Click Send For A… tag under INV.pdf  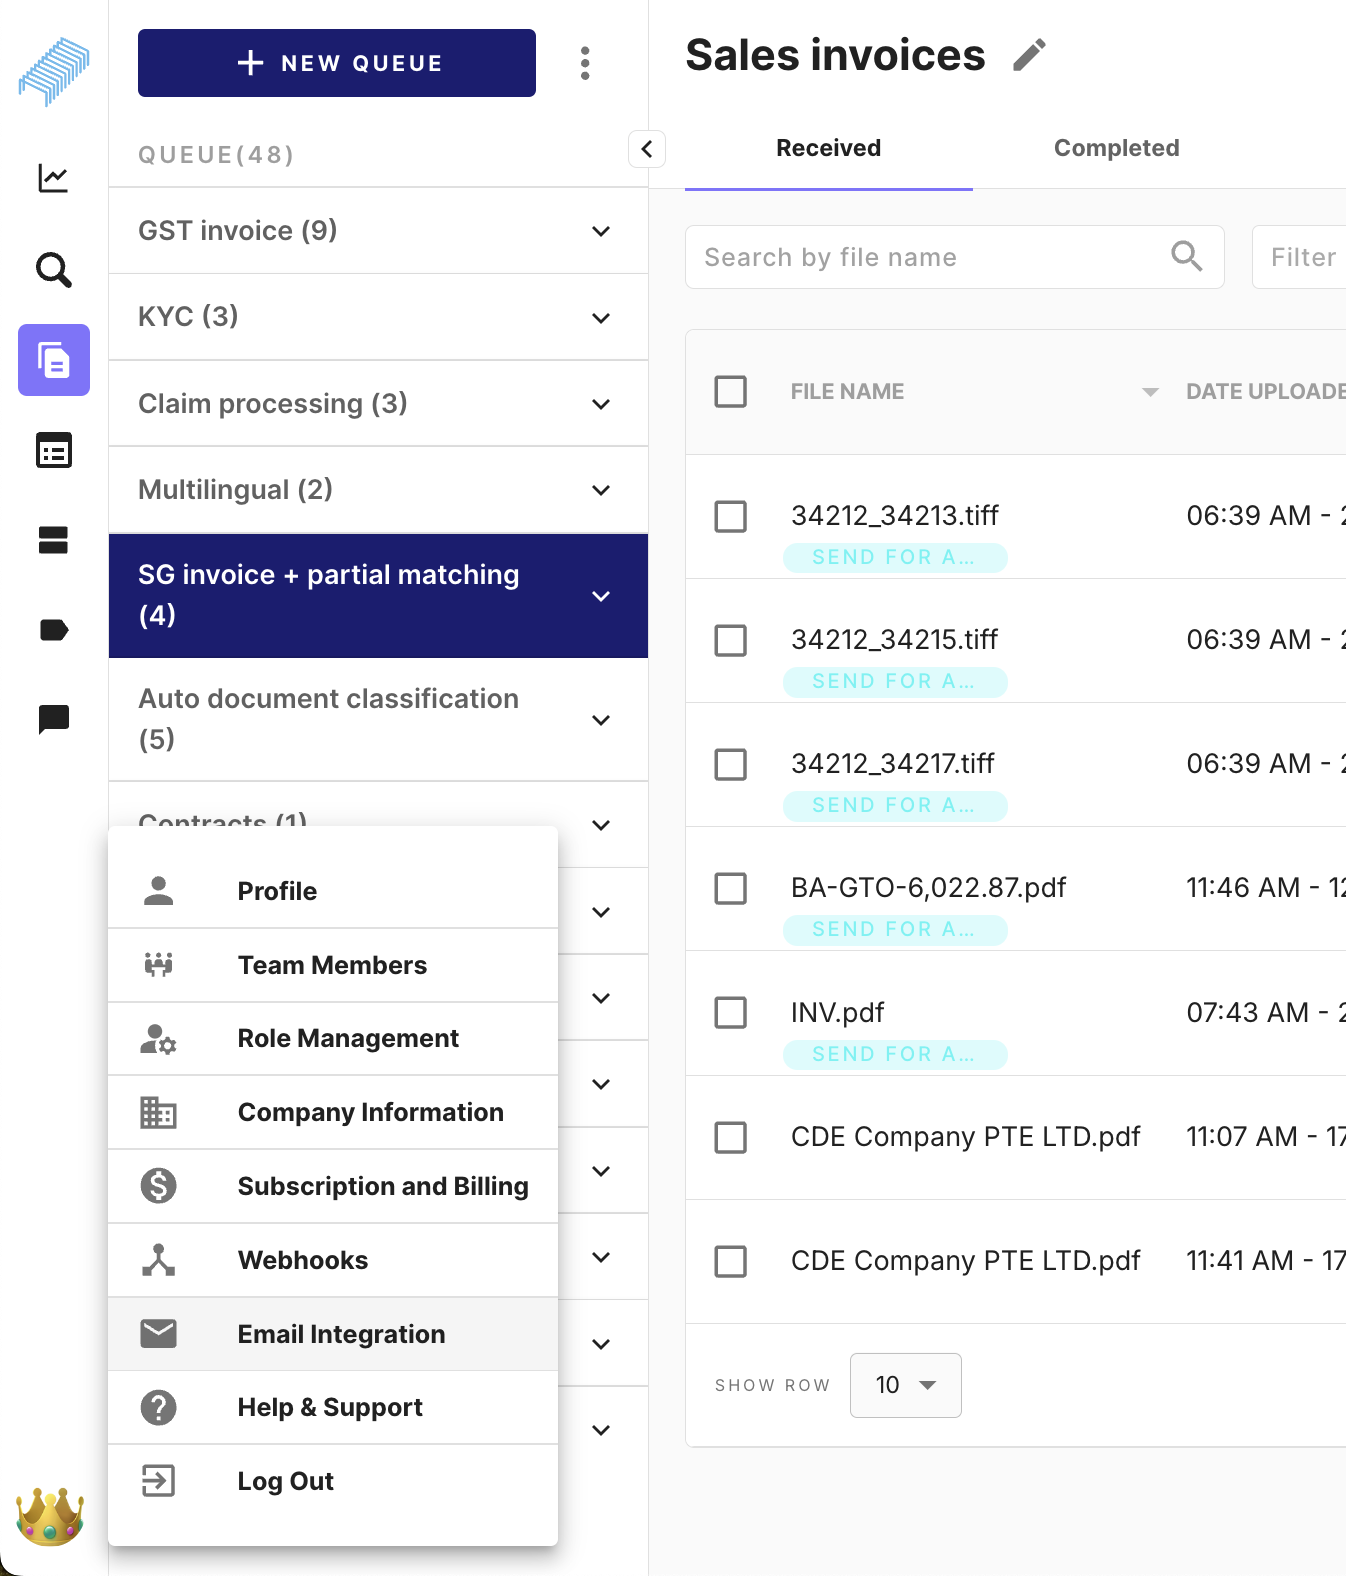(895, 1054)
